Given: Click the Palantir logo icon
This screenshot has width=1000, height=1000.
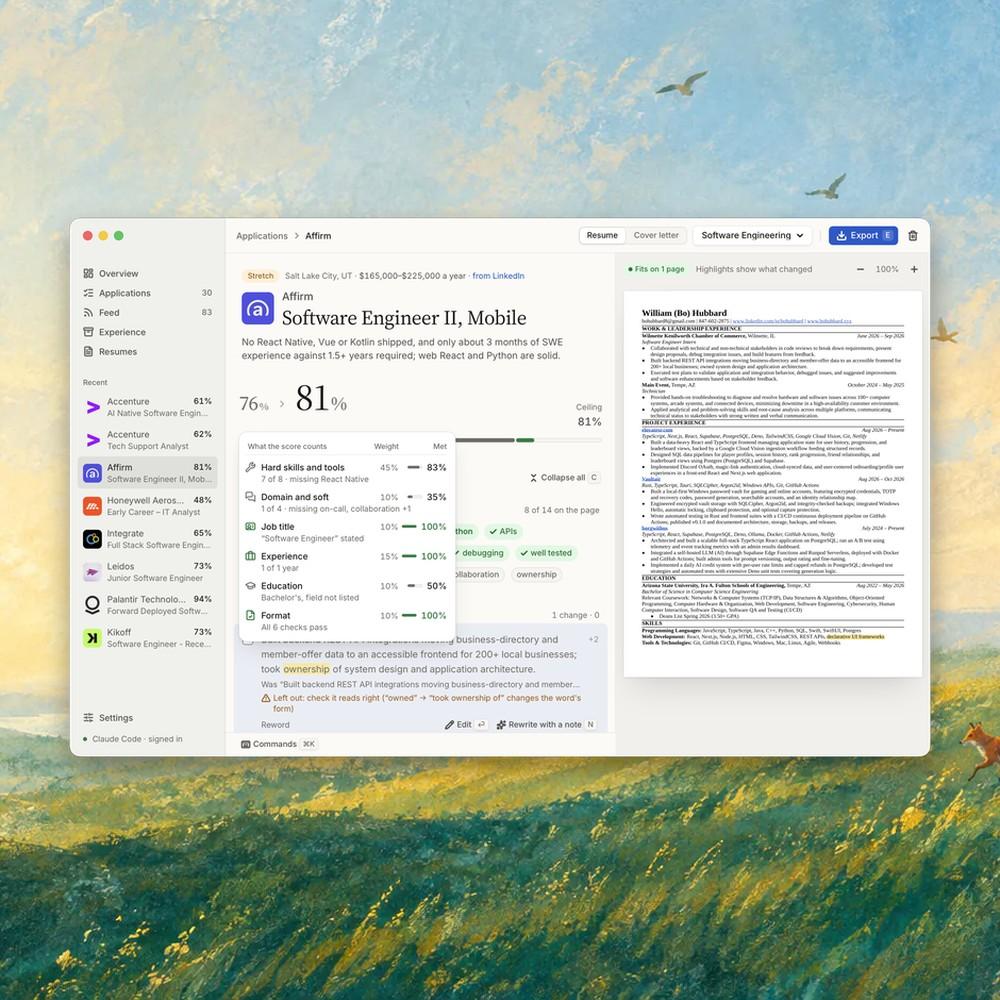Looking at the screenshot, I should point(92,605).
